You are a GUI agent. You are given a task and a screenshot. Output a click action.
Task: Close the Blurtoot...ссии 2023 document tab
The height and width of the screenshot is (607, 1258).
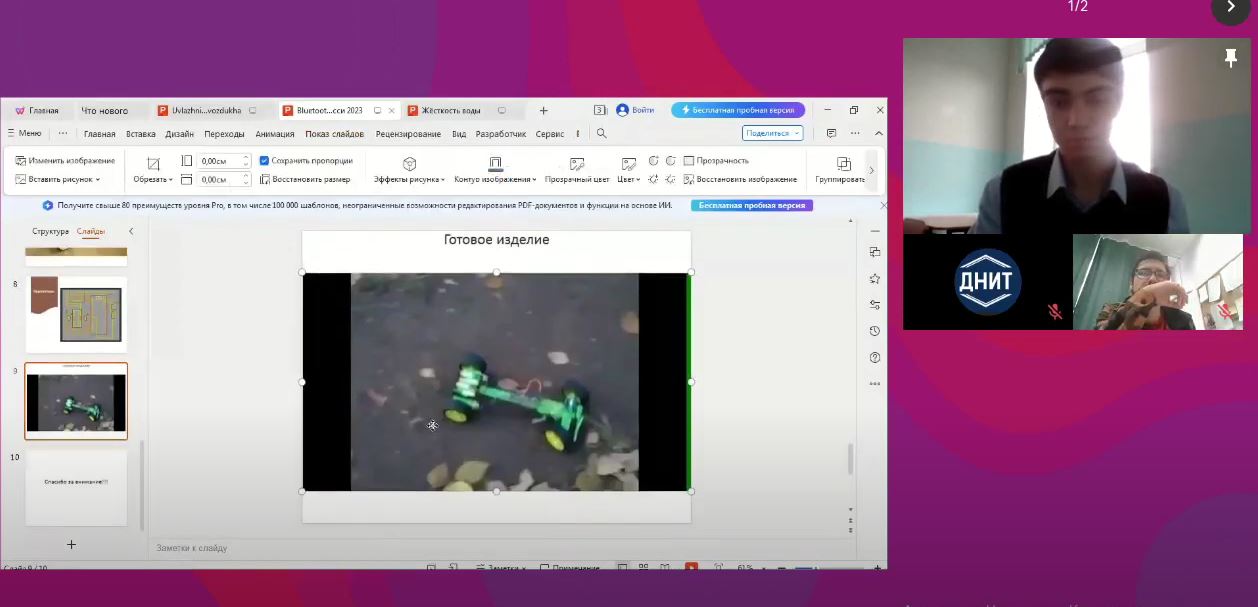pyautogui.click(x=391, y=111)
